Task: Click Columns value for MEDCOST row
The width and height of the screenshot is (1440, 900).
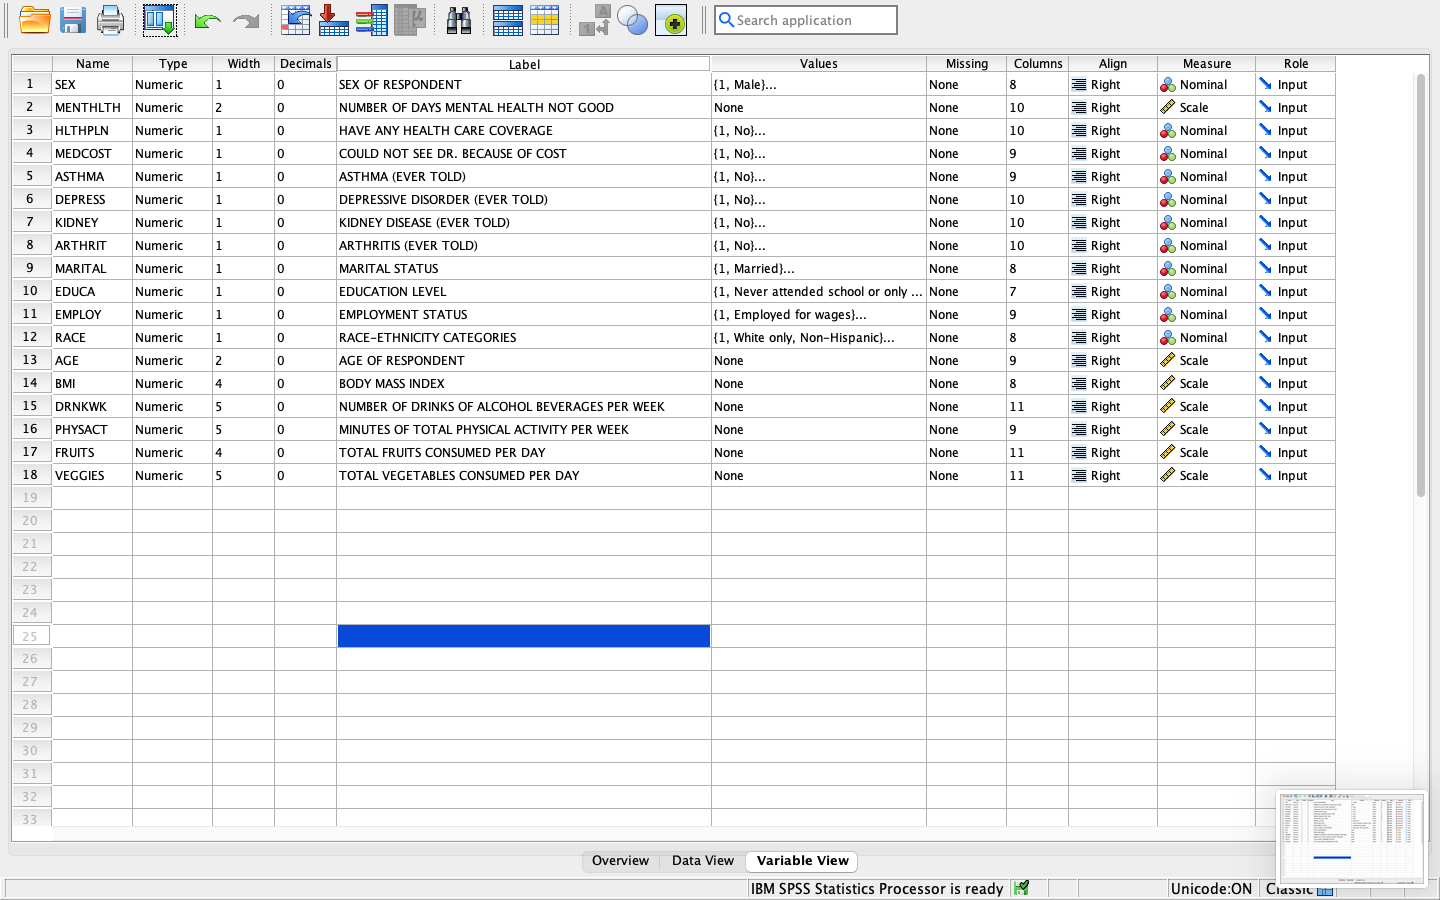Action: point(1037,153)
